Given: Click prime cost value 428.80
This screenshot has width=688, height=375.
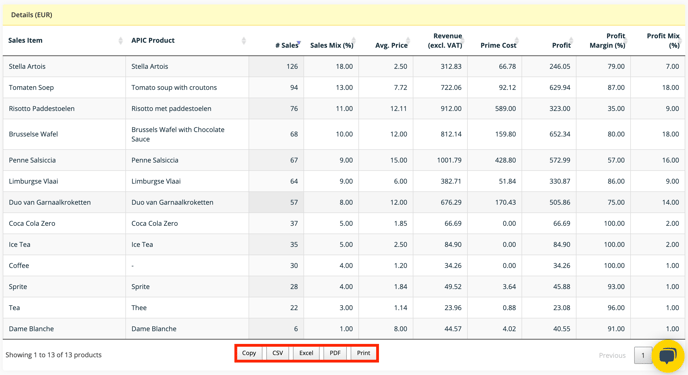Looking at the screenshot, I should [505, 161].
